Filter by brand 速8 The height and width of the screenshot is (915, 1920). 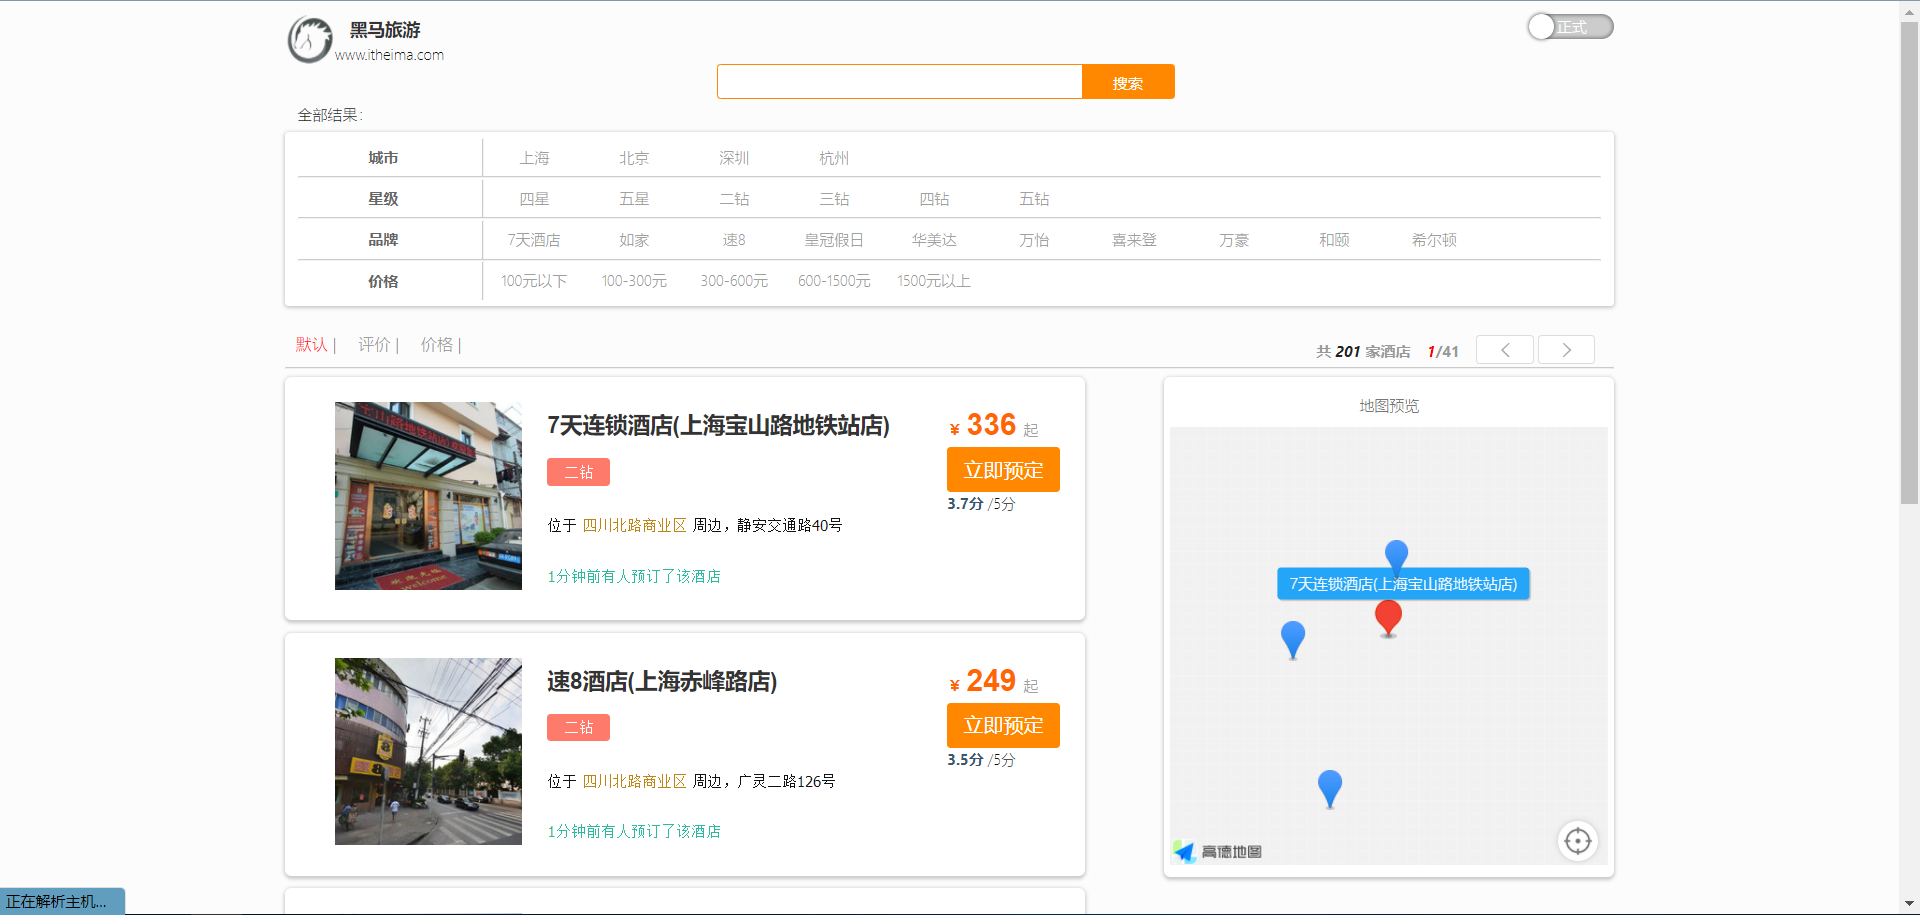tap(734, 240)
